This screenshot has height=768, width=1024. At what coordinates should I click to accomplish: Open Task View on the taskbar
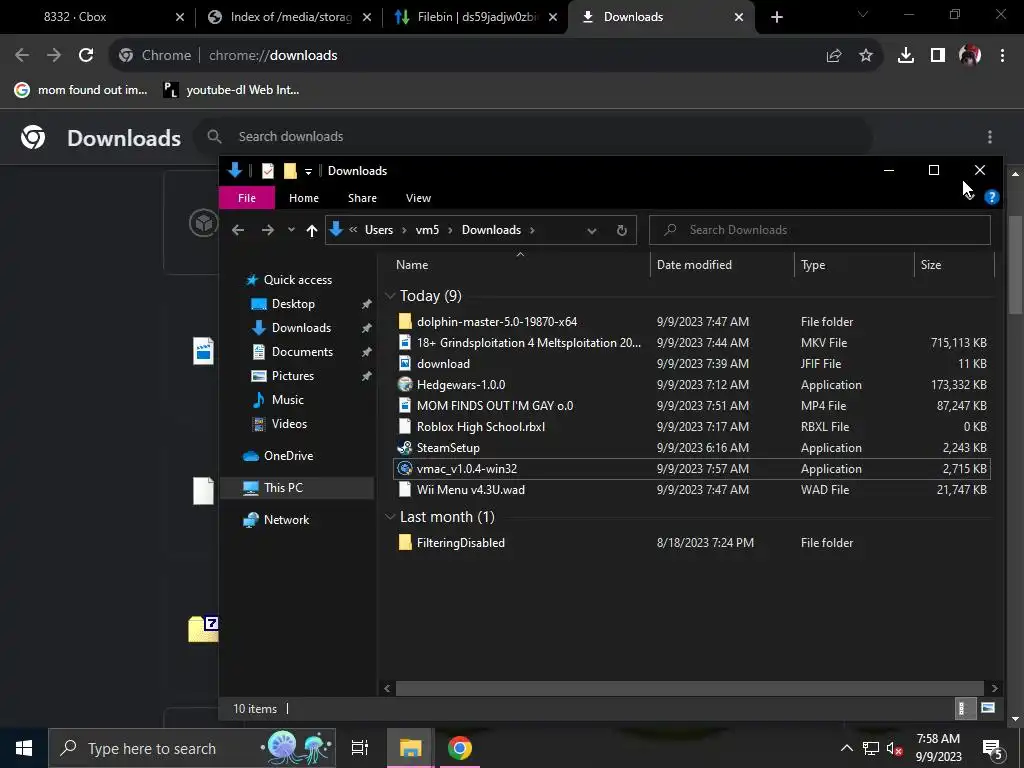[x=360, y=748]
